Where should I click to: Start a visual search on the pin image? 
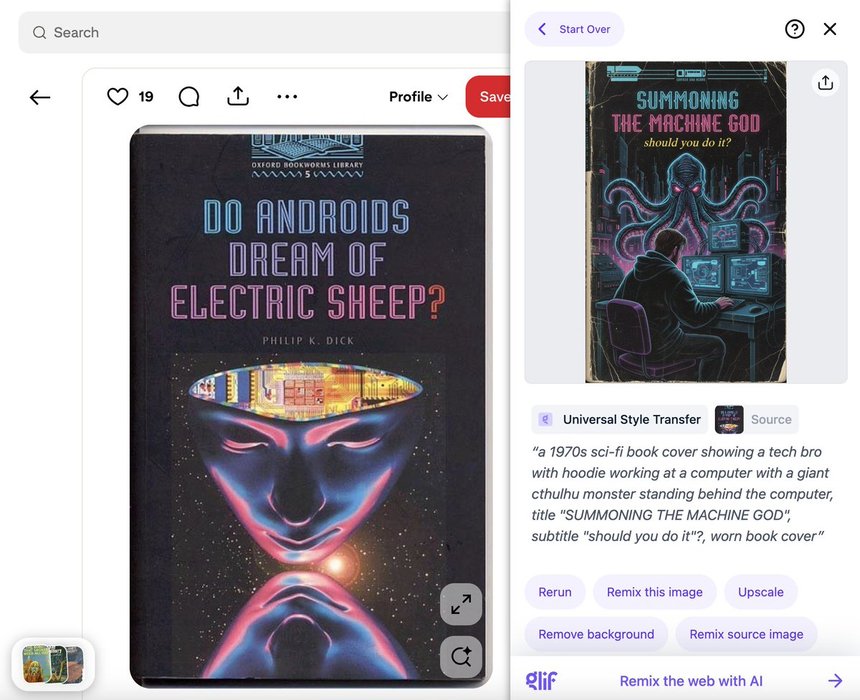[x=461, y=657]
